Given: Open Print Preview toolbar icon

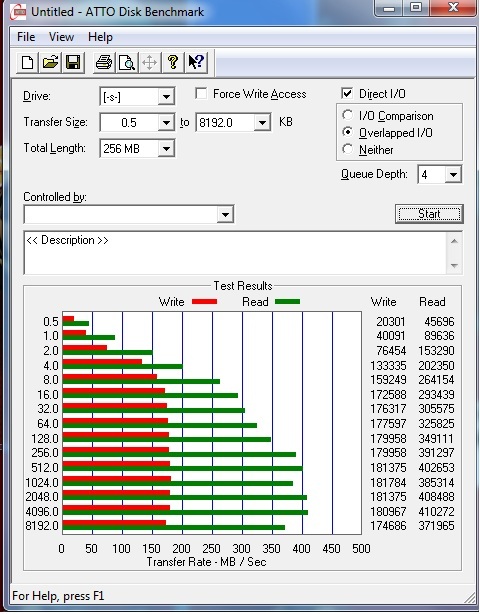Looking at the screenshot, I should coord(127,62).
